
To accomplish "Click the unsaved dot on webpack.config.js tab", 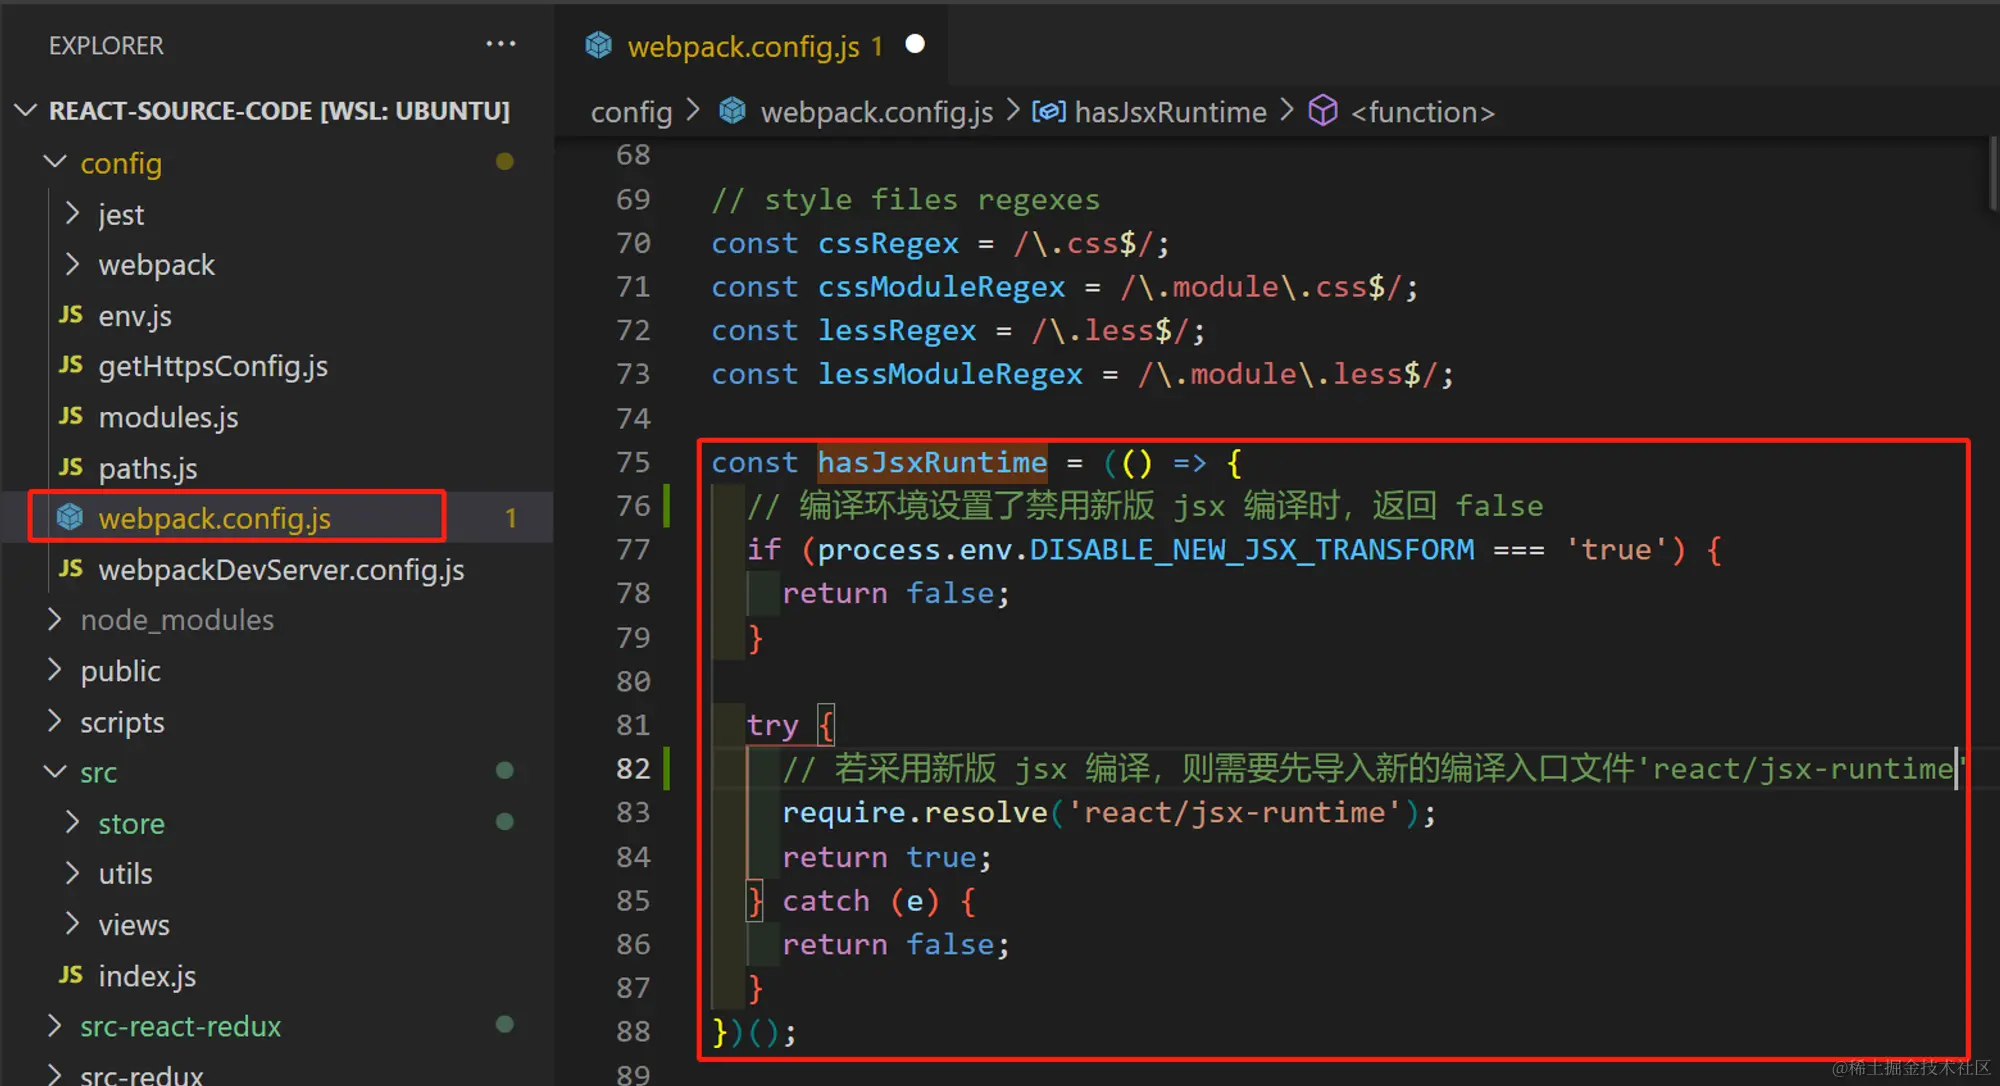I will point(914,44).
